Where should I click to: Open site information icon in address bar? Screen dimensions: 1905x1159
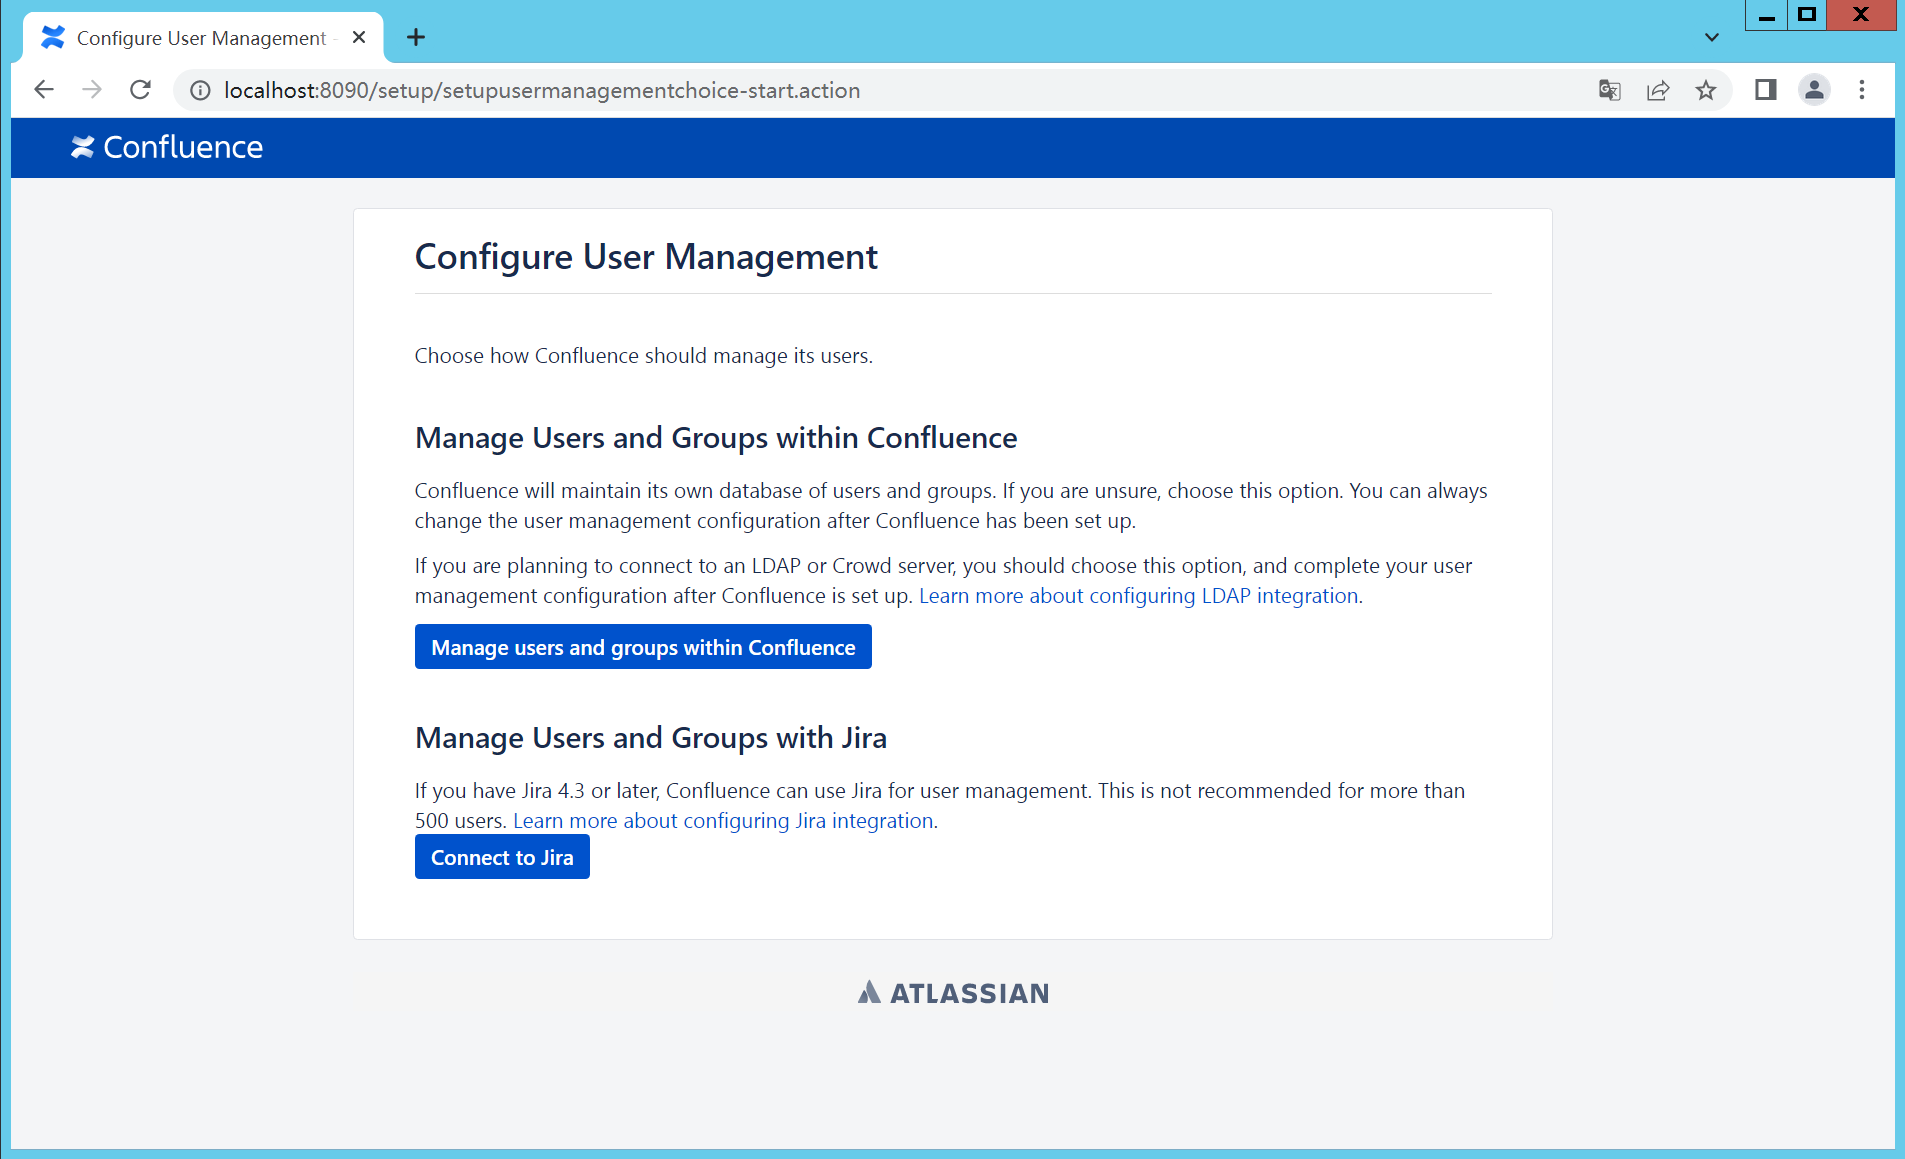(200, 90)
